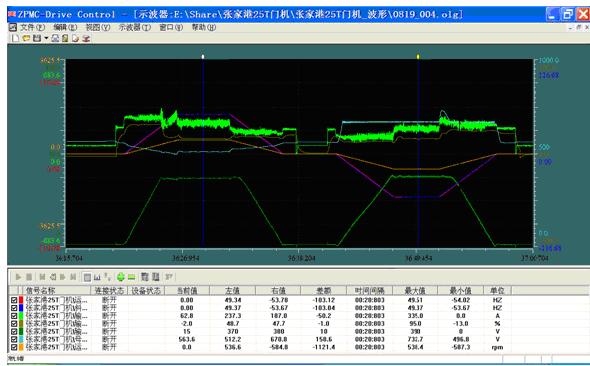Image resolution: width=590 pixels, height=366 pixels.
Task: Click the orange color swatch in signal list
Action: [21, 347]
